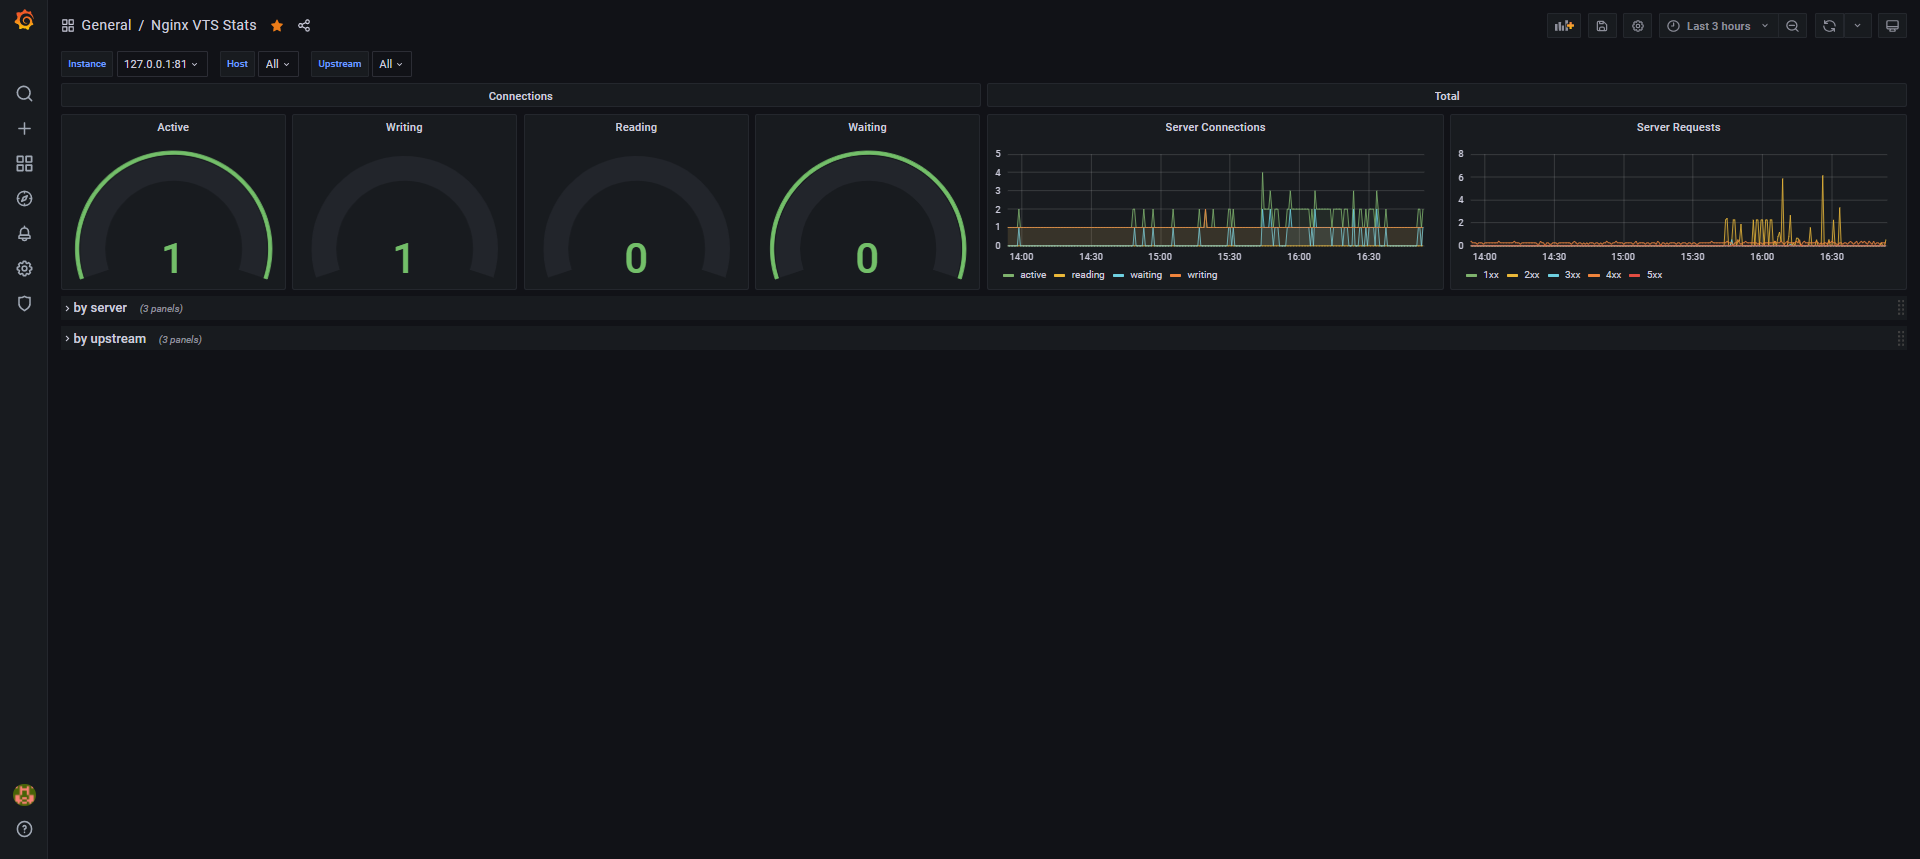
Task: Open the Upstream variable dropdown
Action: tap(391, 64)
